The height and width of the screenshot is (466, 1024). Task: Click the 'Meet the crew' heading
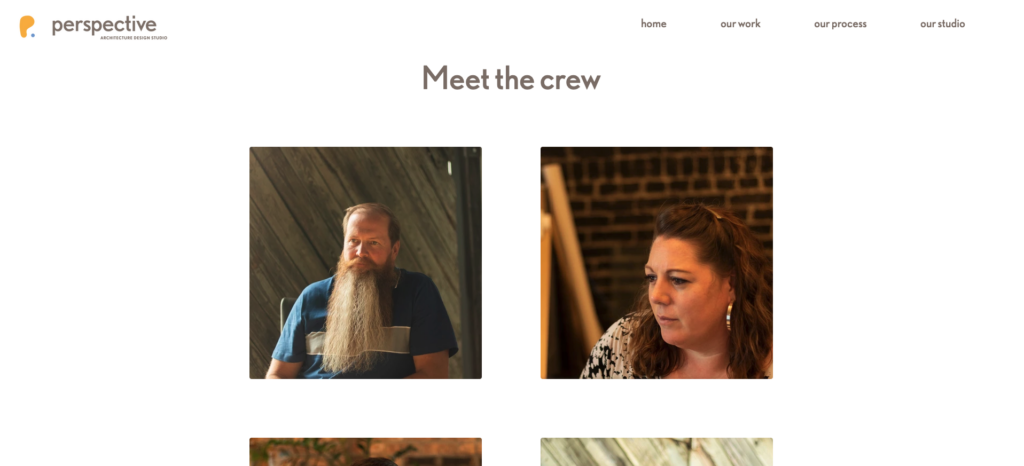point(511,78)
